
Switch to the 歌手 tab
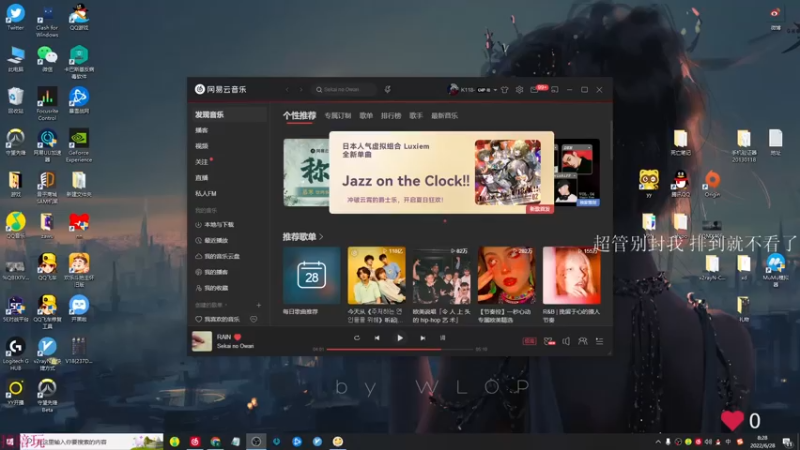[416, 116]
